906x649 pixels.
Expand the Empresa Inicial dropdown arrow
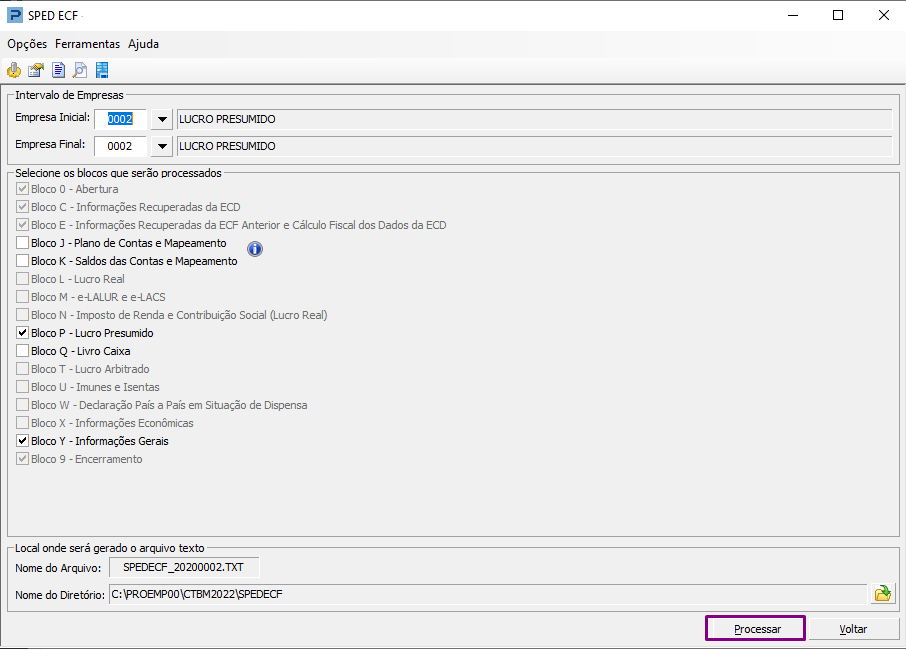162,119
